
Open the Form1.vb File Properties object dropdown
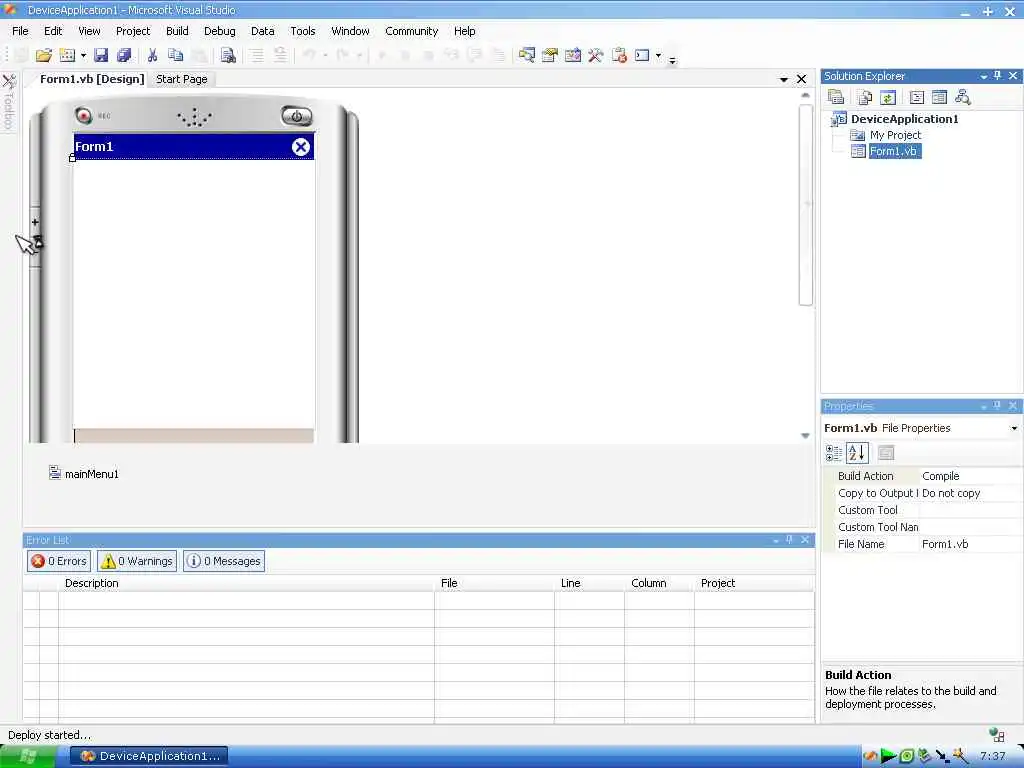coord(1014,428)
